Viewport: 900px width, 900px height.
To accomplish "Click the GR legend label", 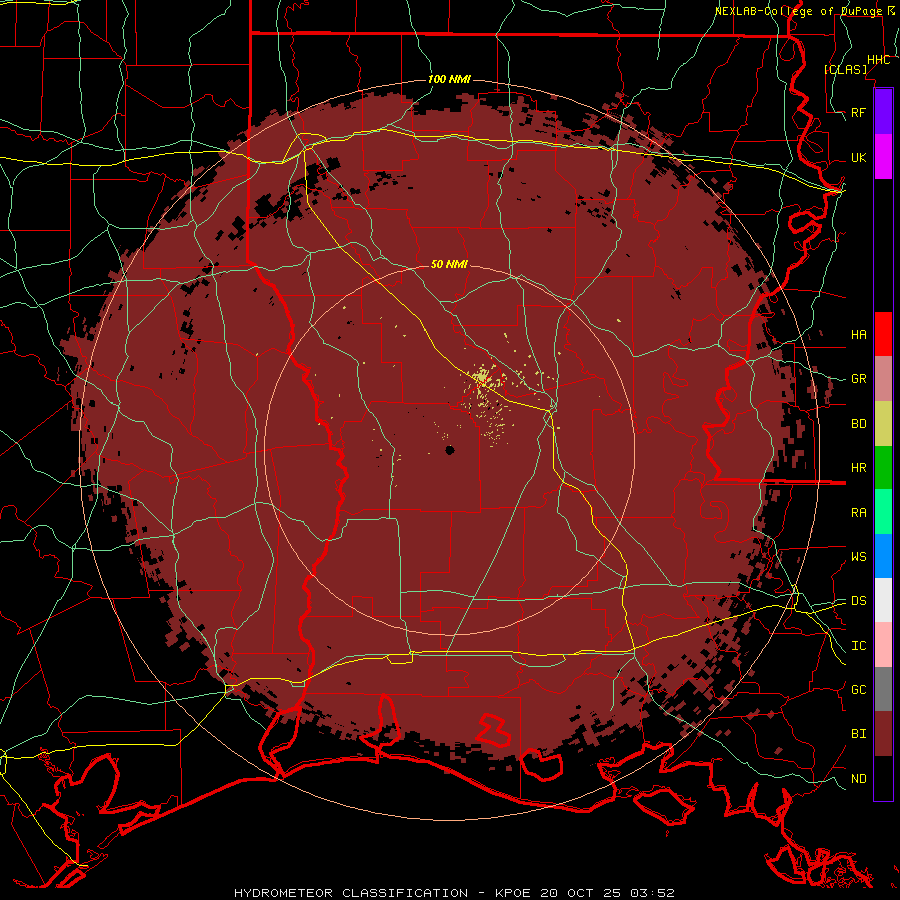I will [859, 379].
